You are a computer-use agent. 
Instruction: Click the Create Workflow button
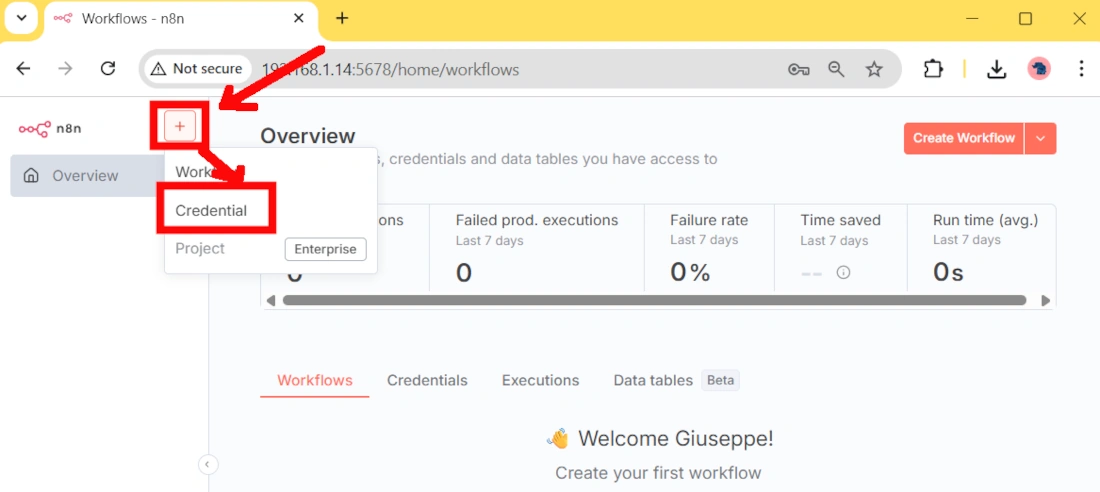click(964, 138)
